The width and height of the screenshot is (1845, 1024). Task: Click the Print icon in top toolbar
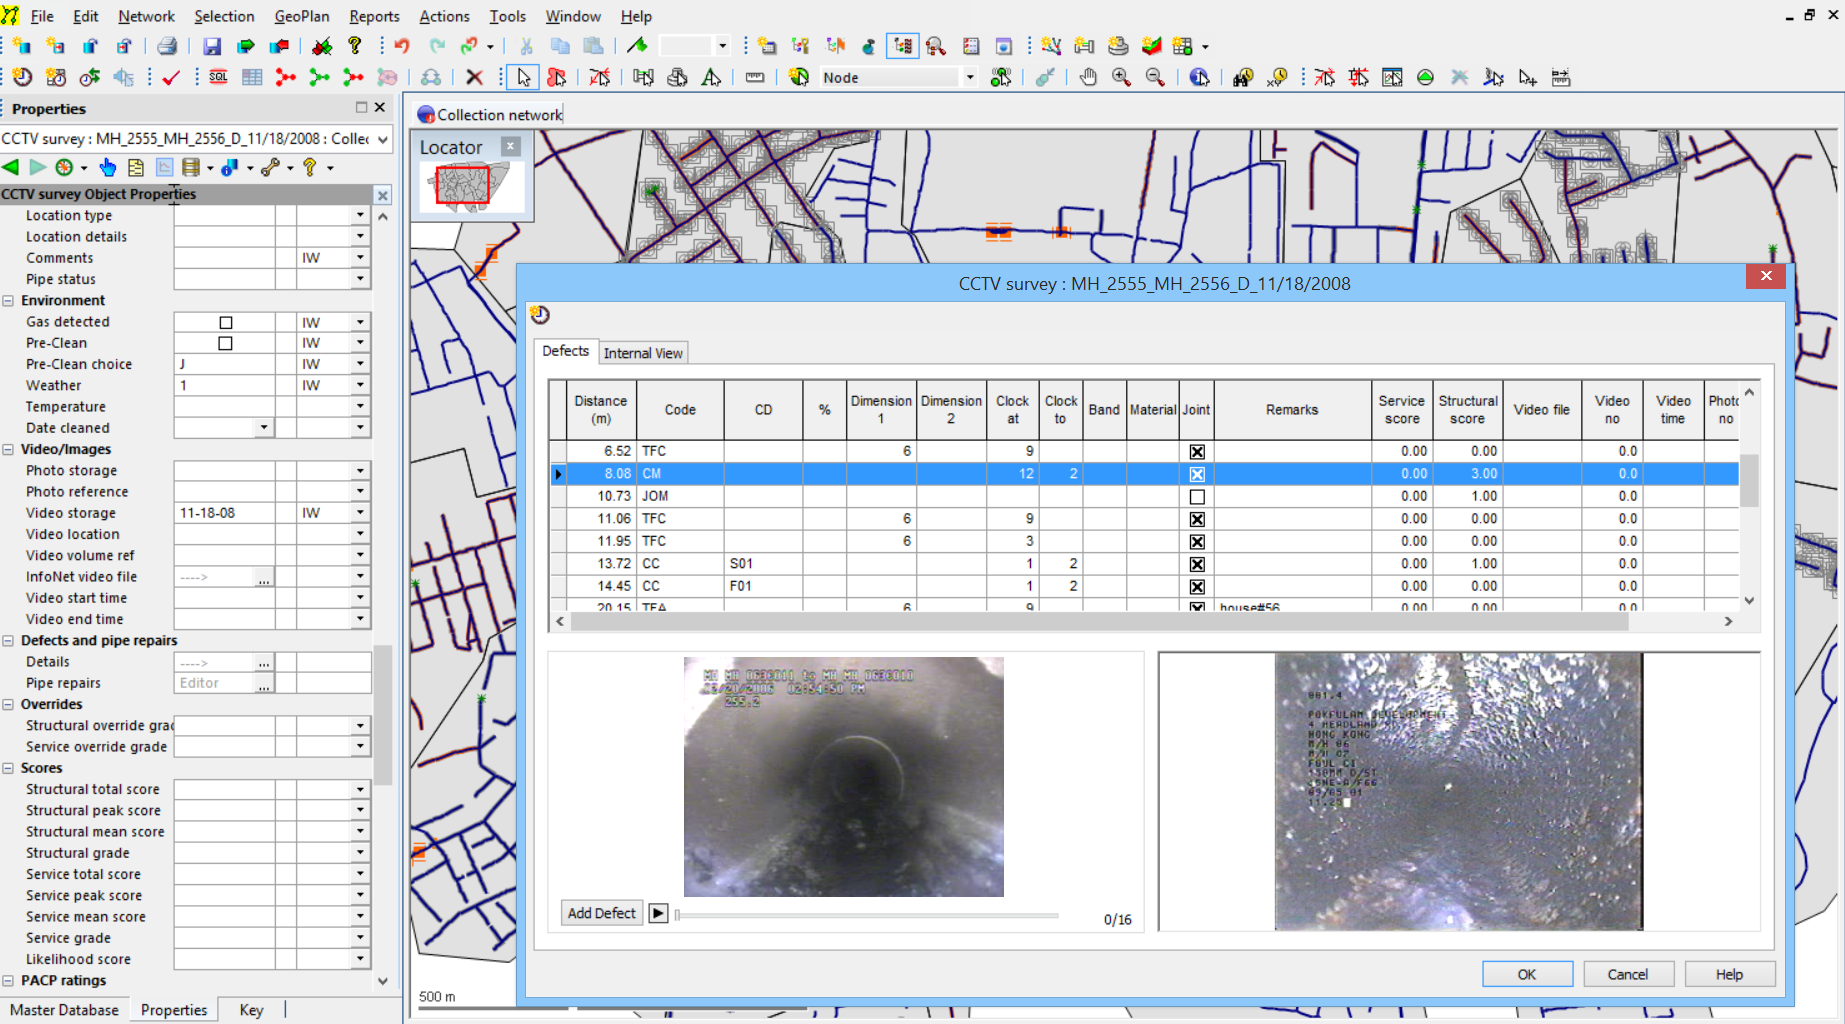coord(167,46)
